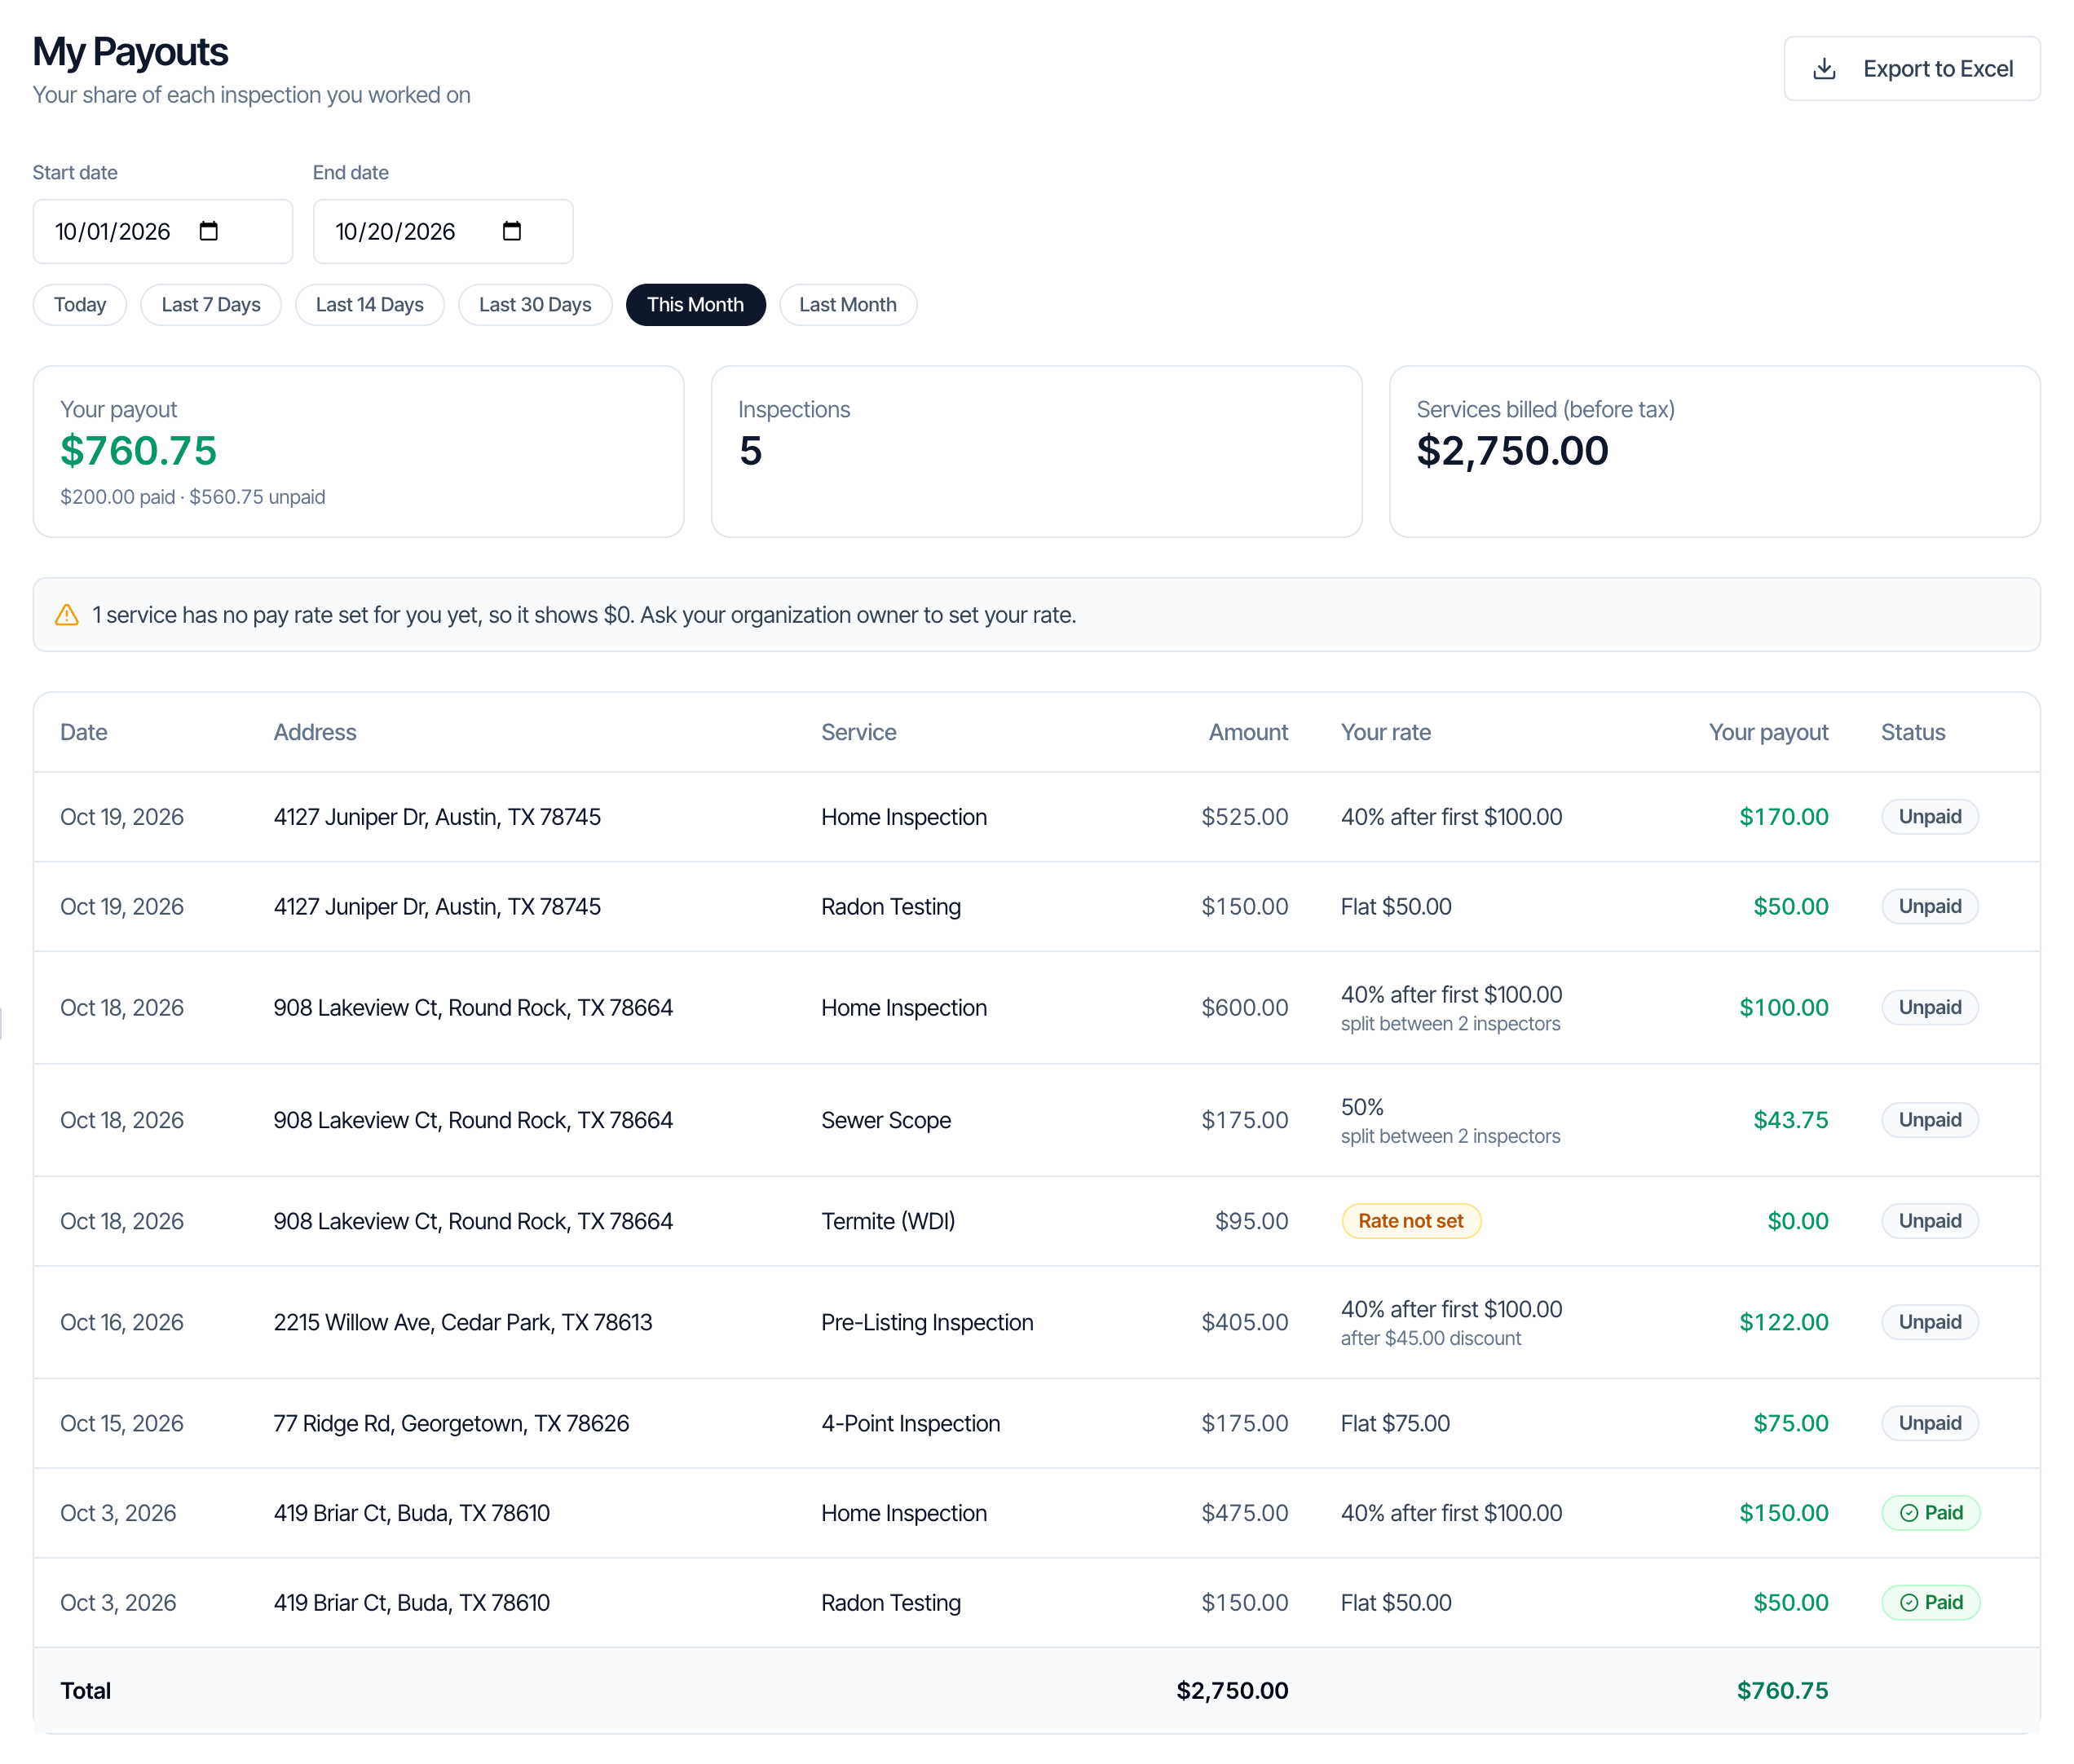
Task: Click the '$200.00 paid · $560.75 unpaid' text
Action: 193,497
